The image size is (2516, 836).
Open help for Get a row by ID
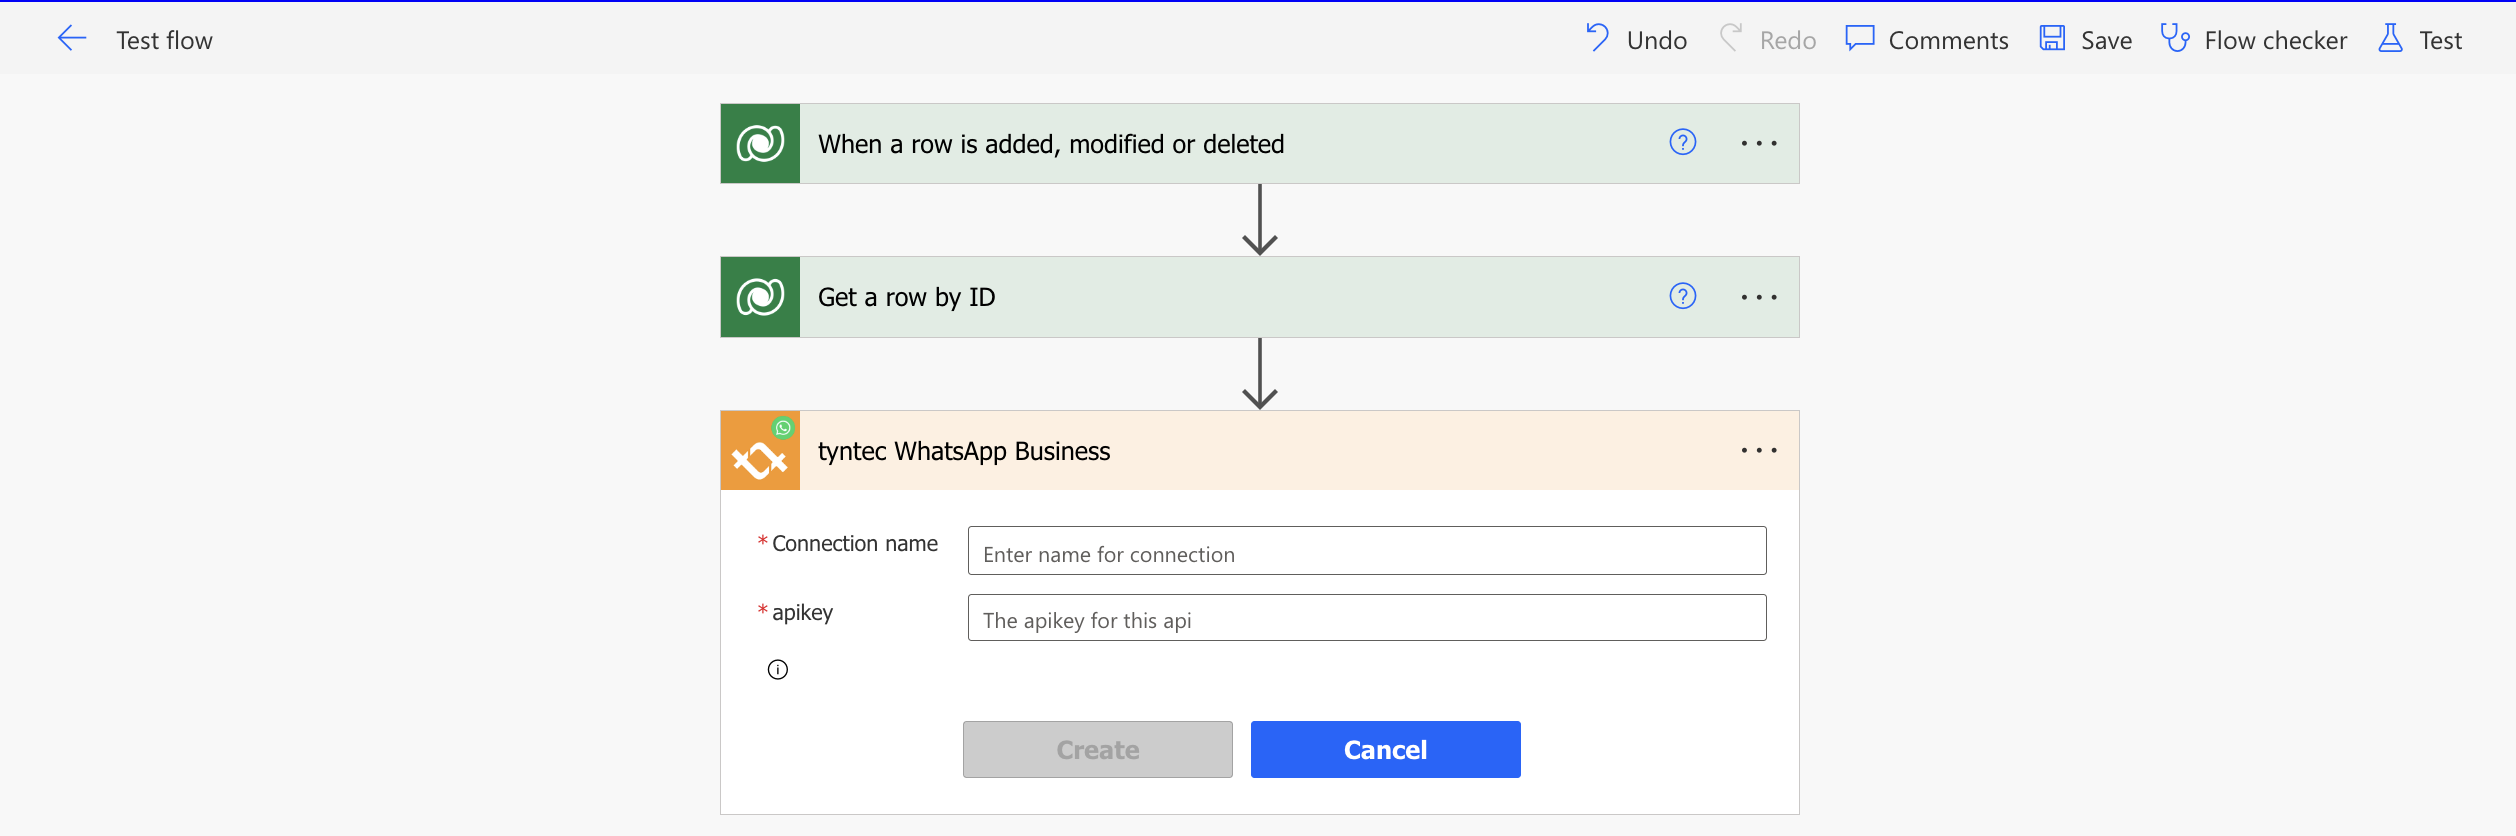pos(1683,296)
